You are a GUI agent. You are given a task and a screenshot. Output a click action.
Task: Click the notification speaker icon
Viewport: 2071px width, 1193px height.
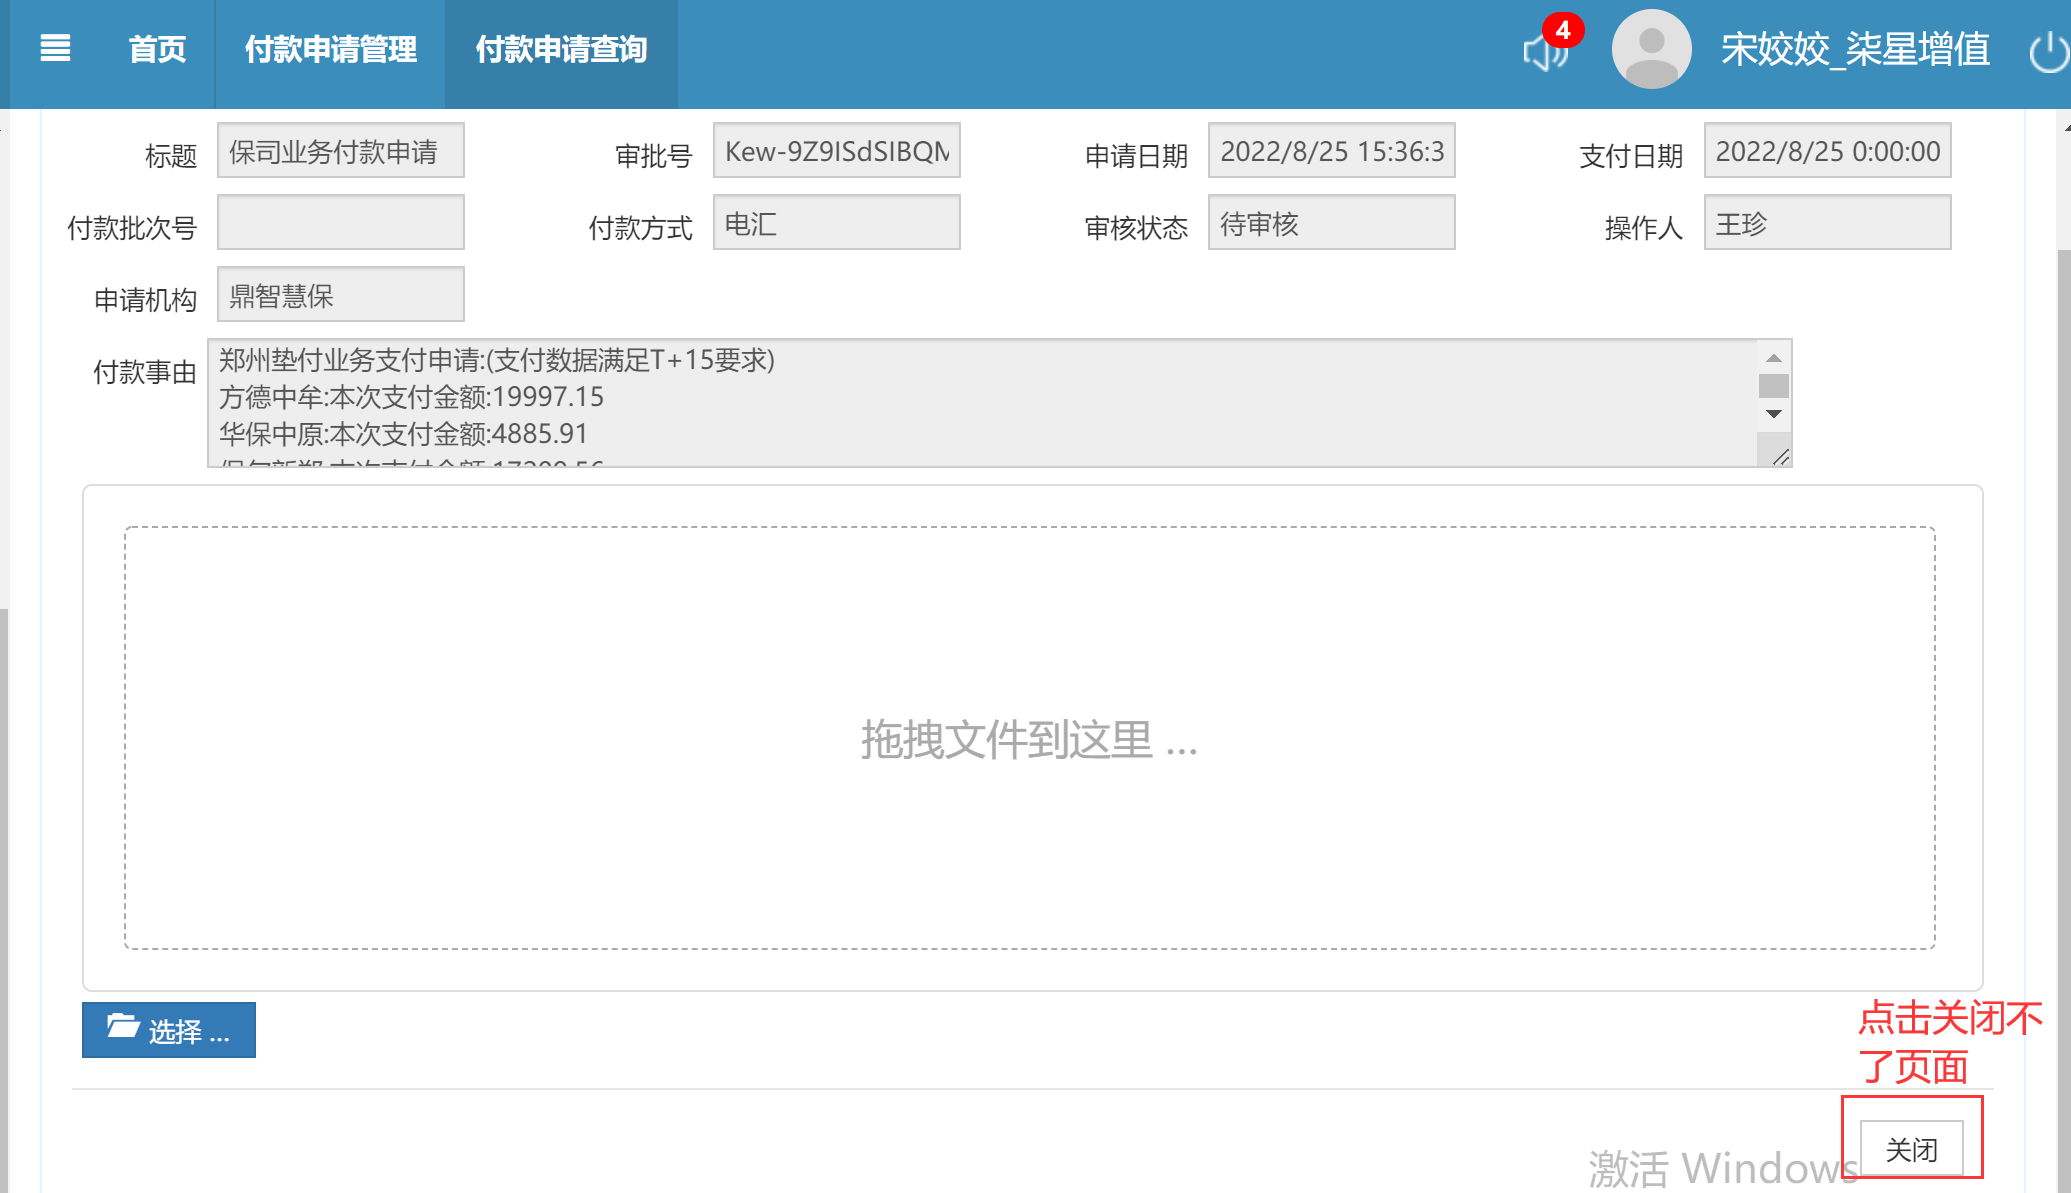click(1543, 52)
